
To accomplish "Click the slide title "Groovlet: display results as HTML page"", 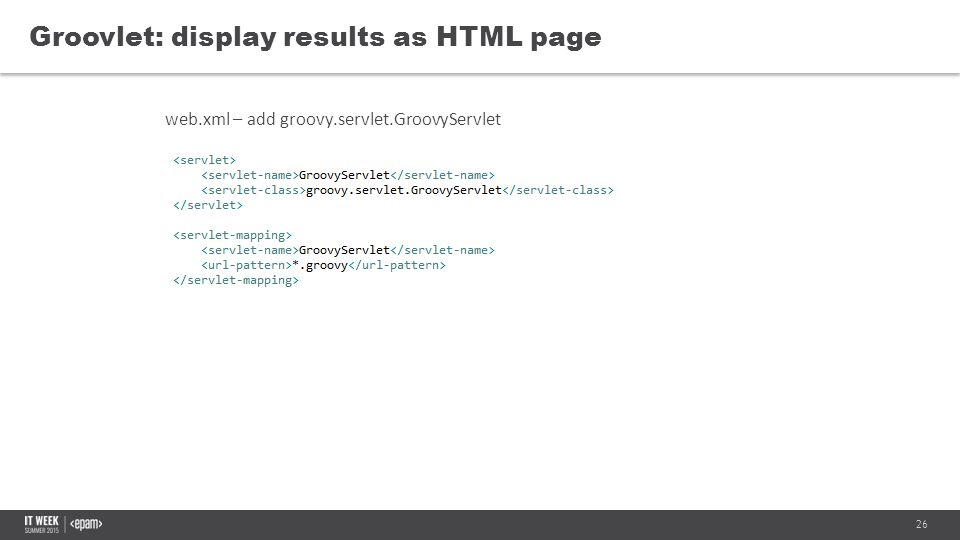I will coord(315,37).
